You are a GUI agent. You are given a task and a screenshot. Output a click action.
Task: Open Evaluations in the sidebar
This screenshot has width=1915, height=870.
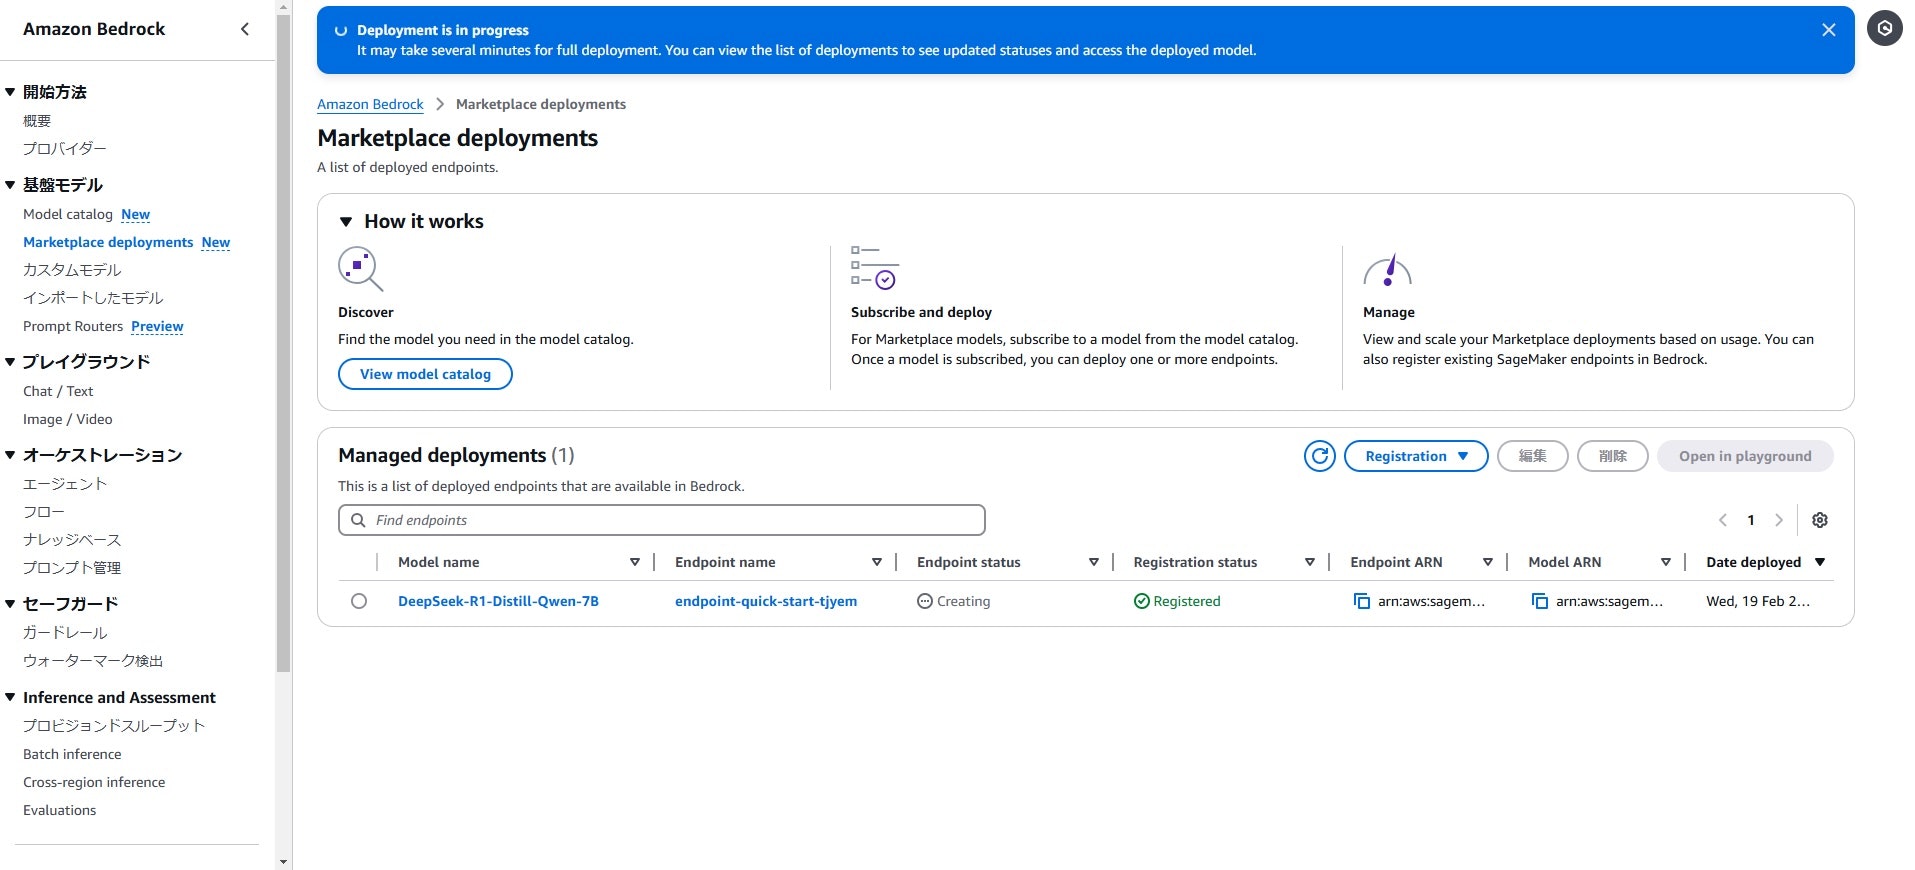tap(60, 810)
